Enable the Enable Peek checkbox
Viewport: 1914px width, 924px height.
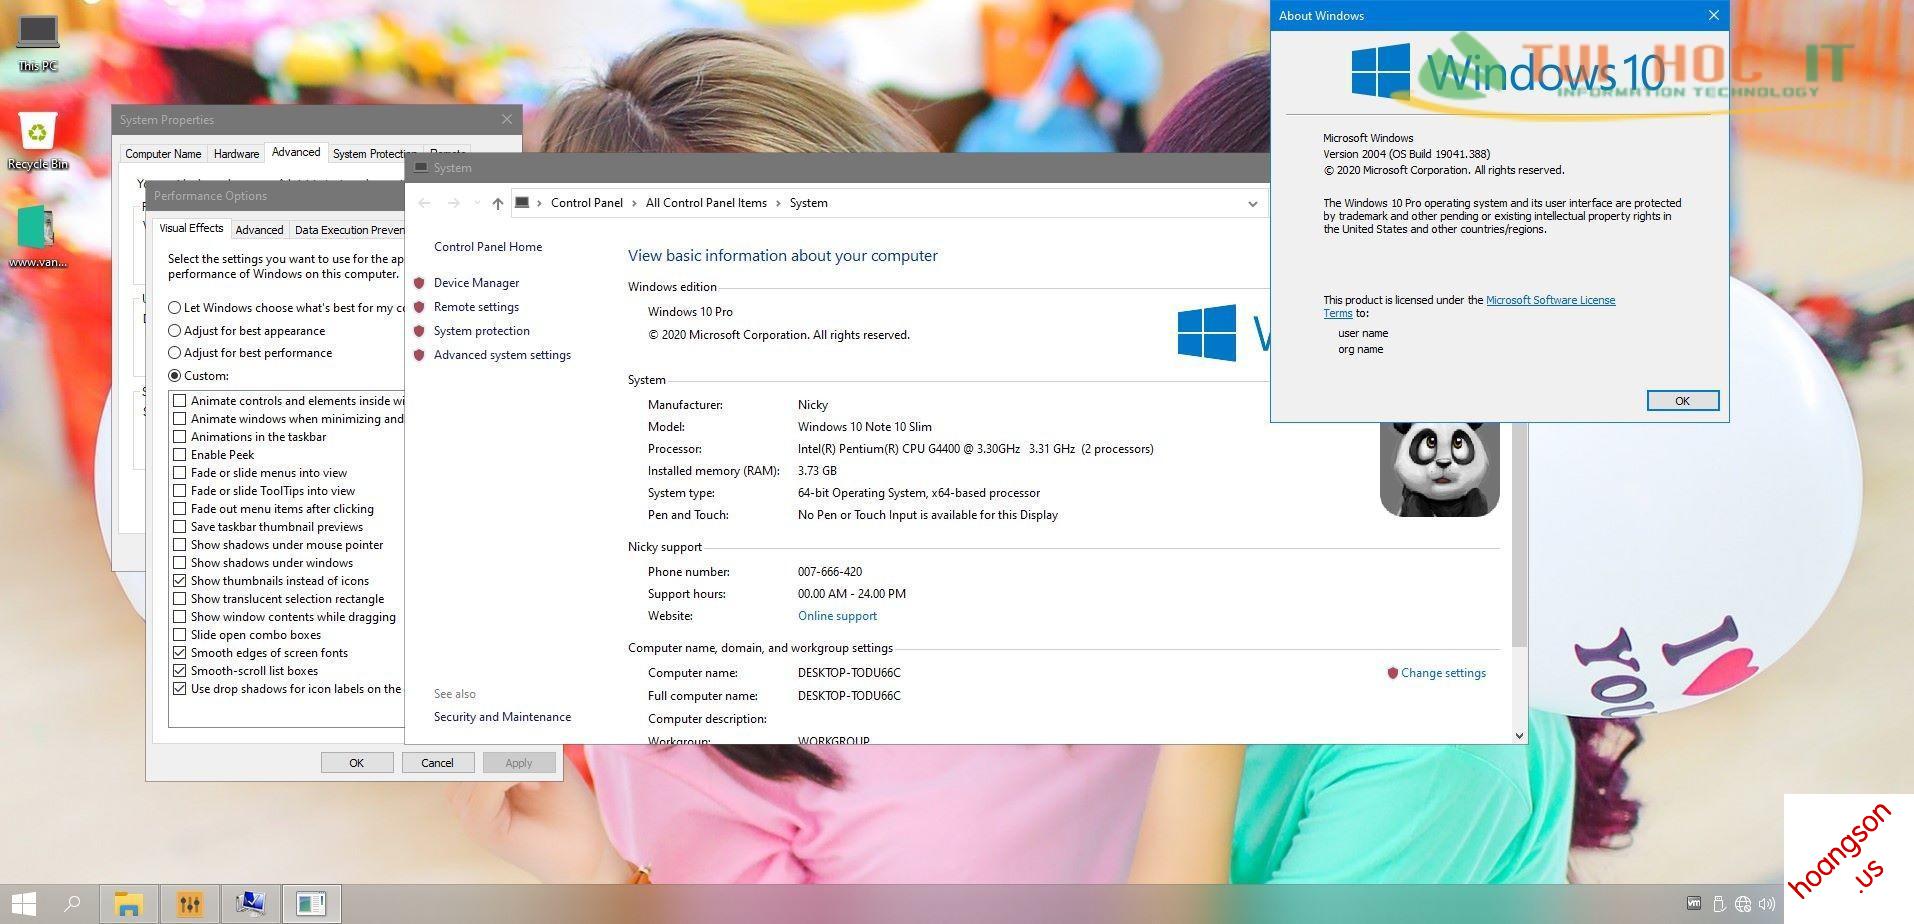coord(180,455)
